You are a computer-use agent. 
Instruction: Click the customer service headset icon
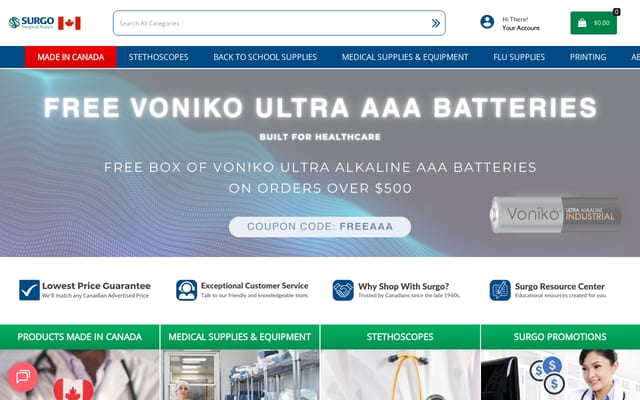(x=187, y=290)
